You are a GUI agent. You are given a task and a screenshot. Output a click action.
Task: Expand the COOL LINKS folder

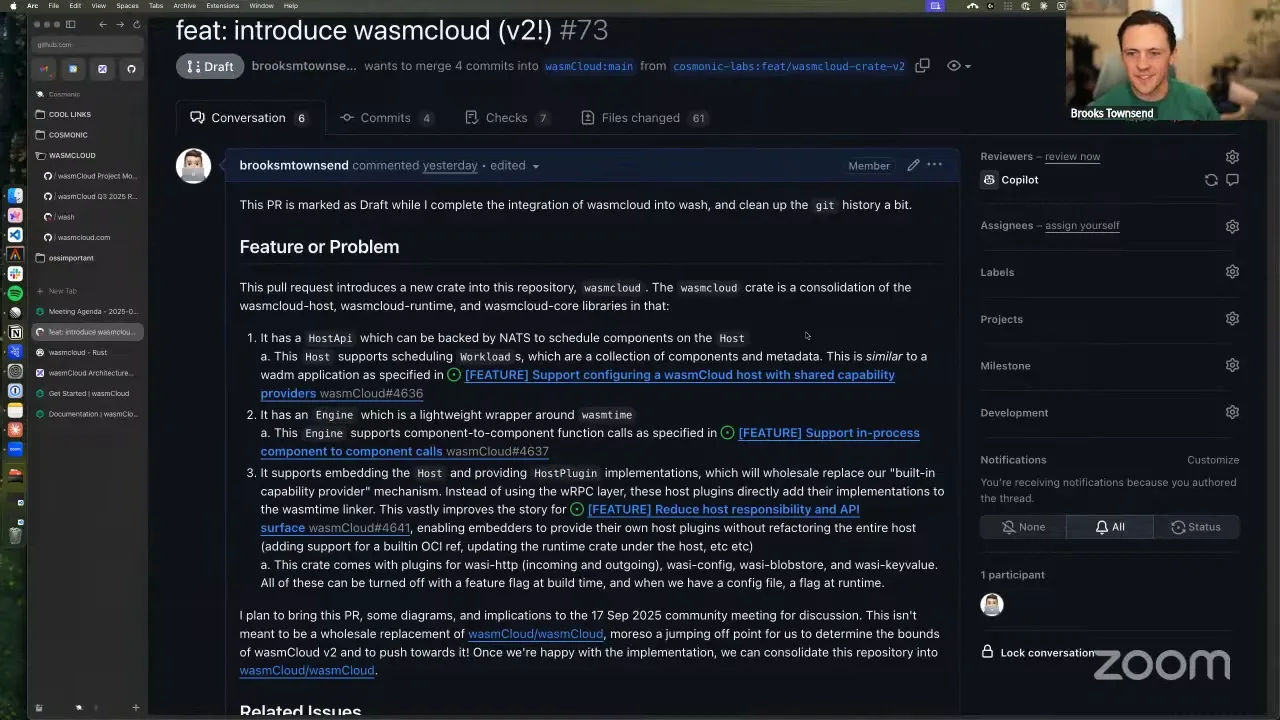(x=69, y=114)
